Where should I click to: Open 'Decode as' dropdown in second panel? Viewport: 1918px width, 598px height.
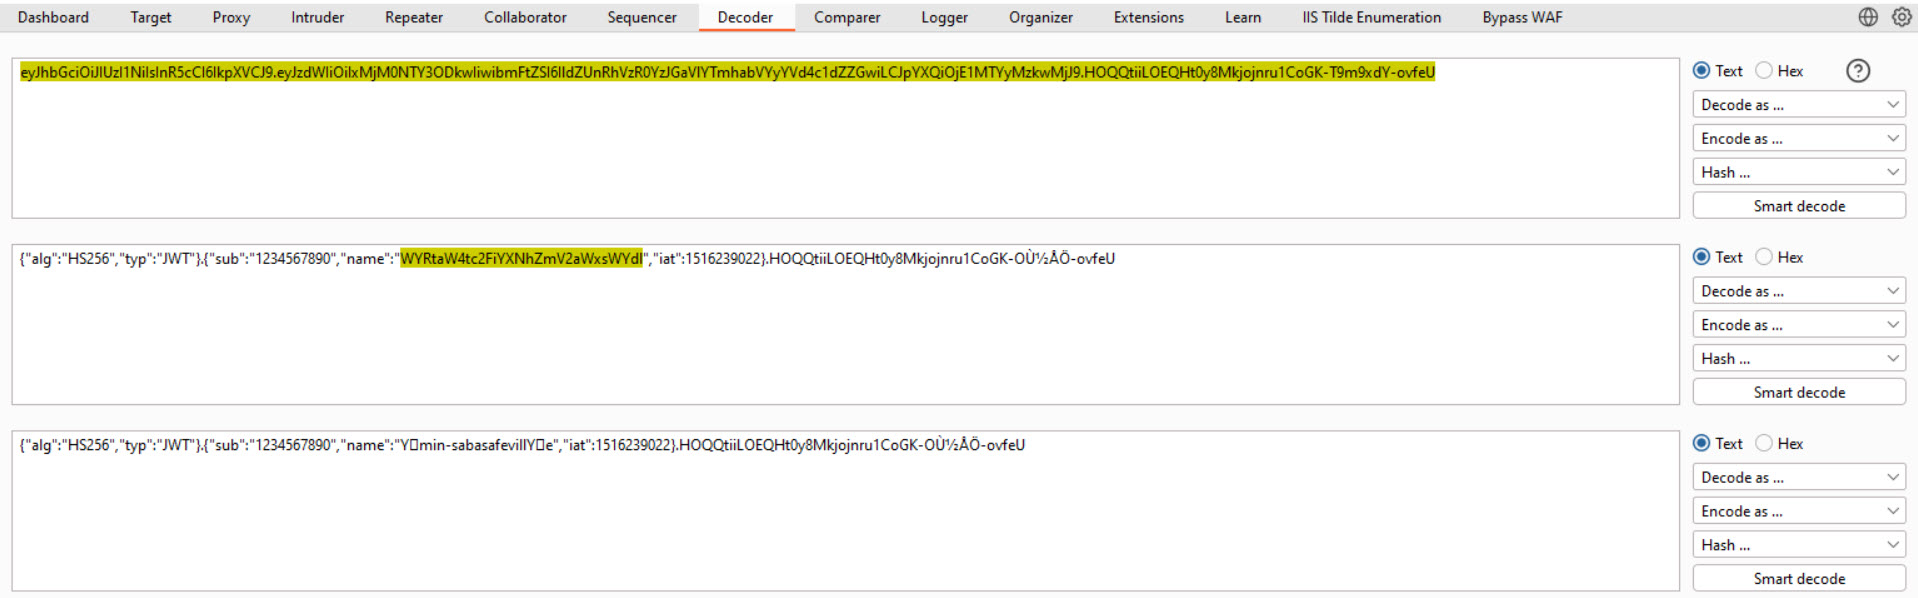point(1799,291)
